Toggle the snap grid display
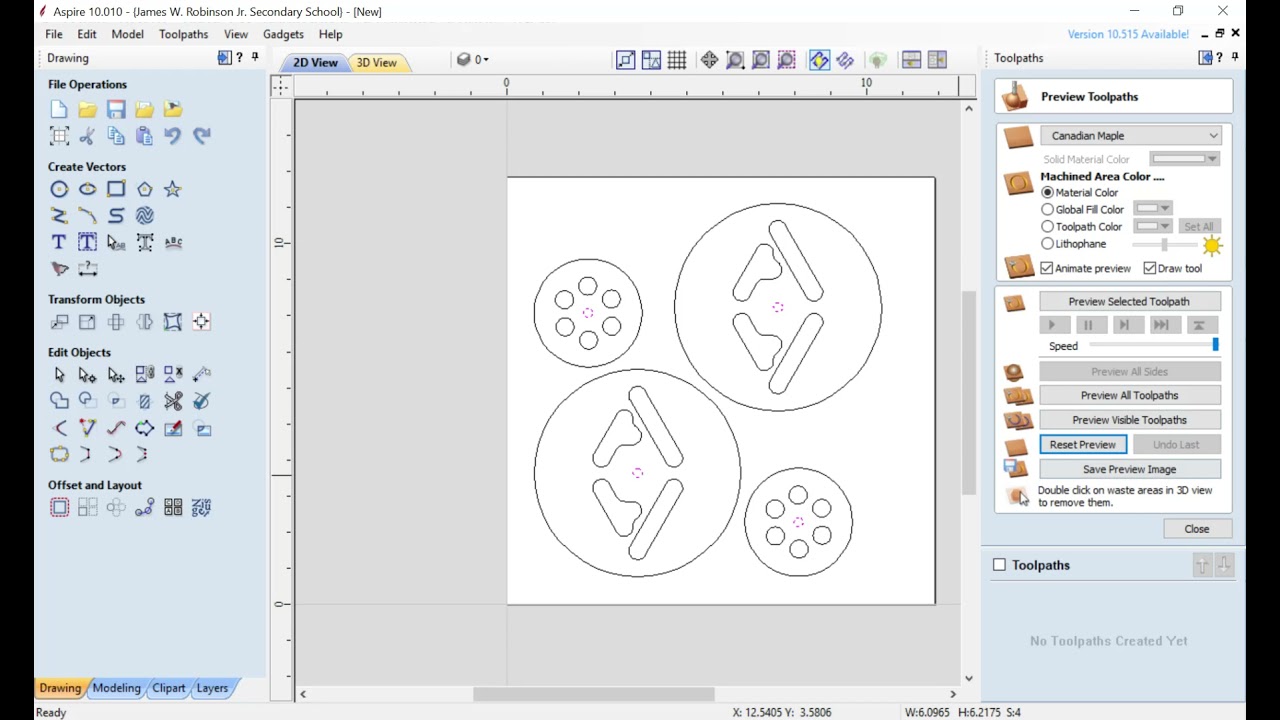Screen dimensions: 1280x720 (x=677, y=60)
